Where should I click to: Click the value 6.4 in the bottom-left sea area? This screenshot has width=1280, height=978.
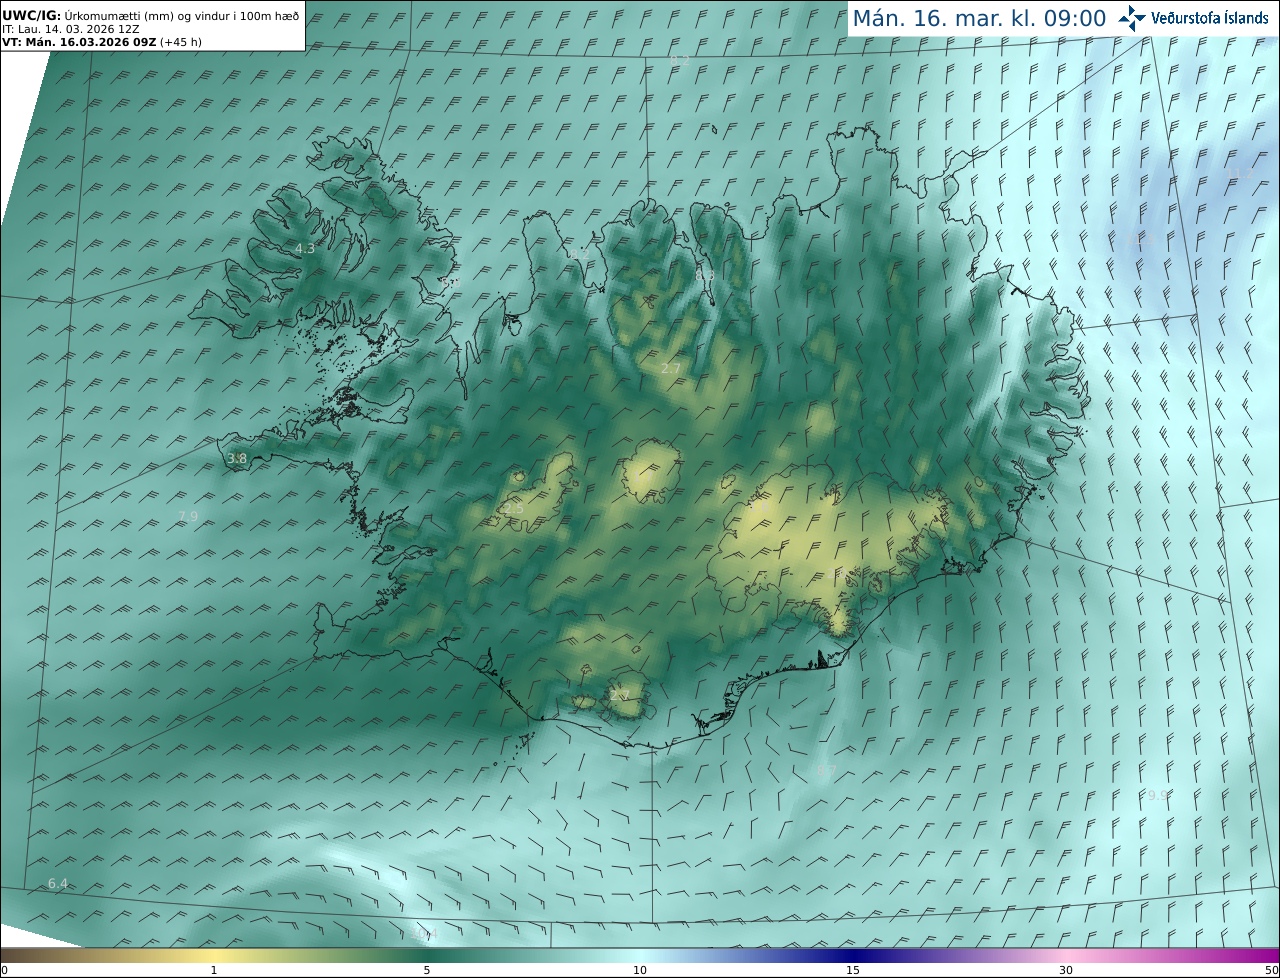pos(58,883)
